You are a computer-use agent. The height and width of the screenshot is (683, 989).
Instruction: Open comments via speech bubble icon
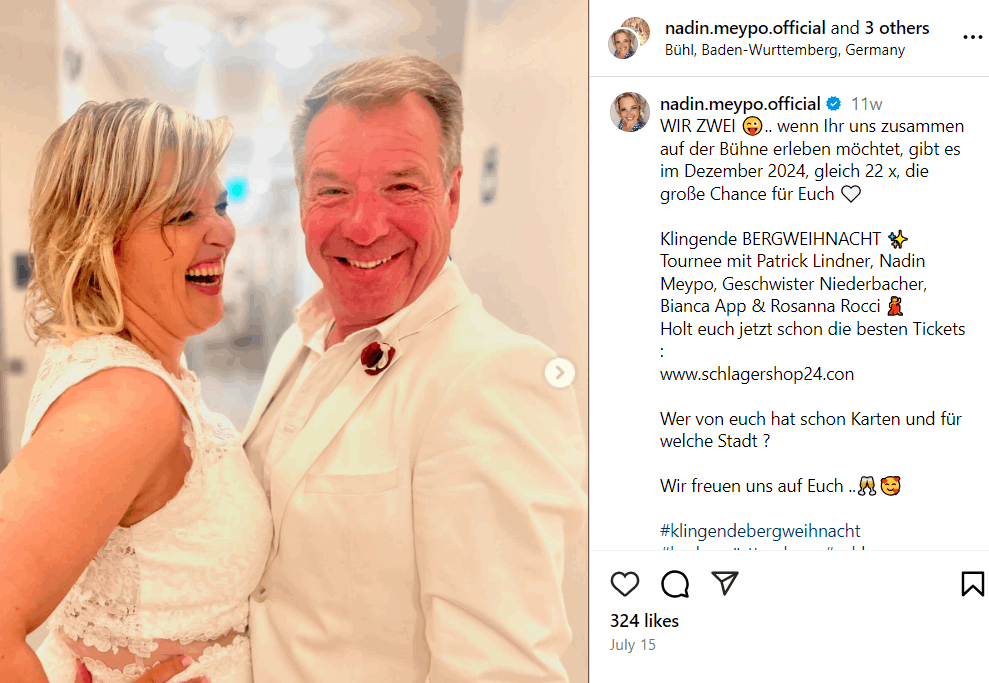point(675,584)
